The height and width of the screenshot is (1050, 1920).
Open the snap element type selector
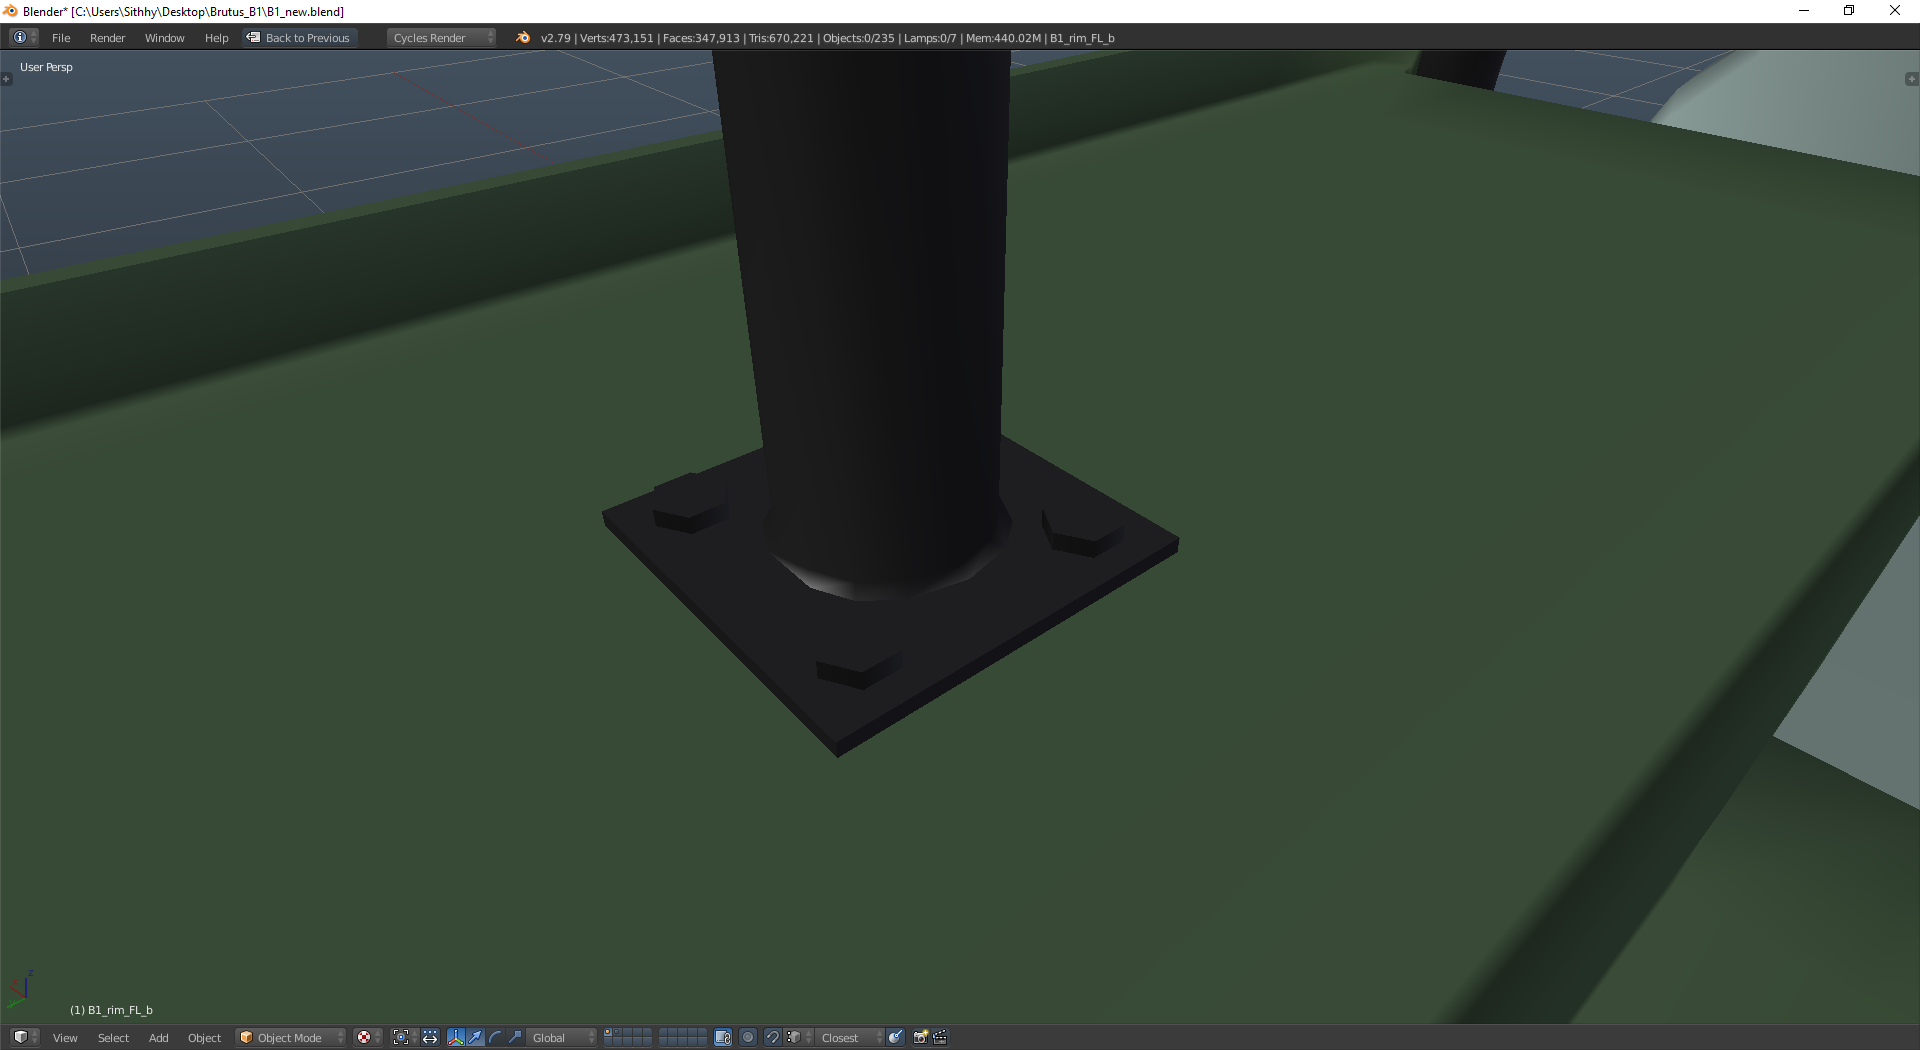click(x=799, y=1038)
